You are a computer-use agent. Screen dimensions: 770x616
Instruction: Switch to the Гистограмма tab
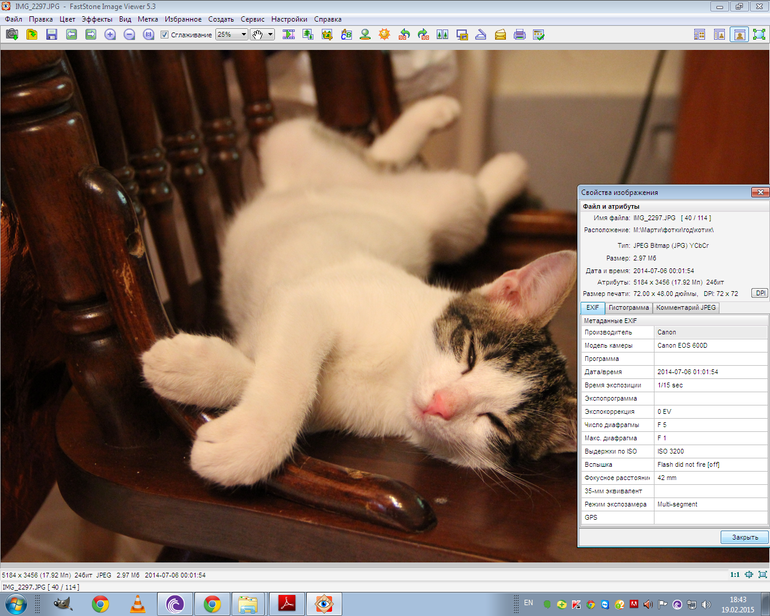point(629,308)
